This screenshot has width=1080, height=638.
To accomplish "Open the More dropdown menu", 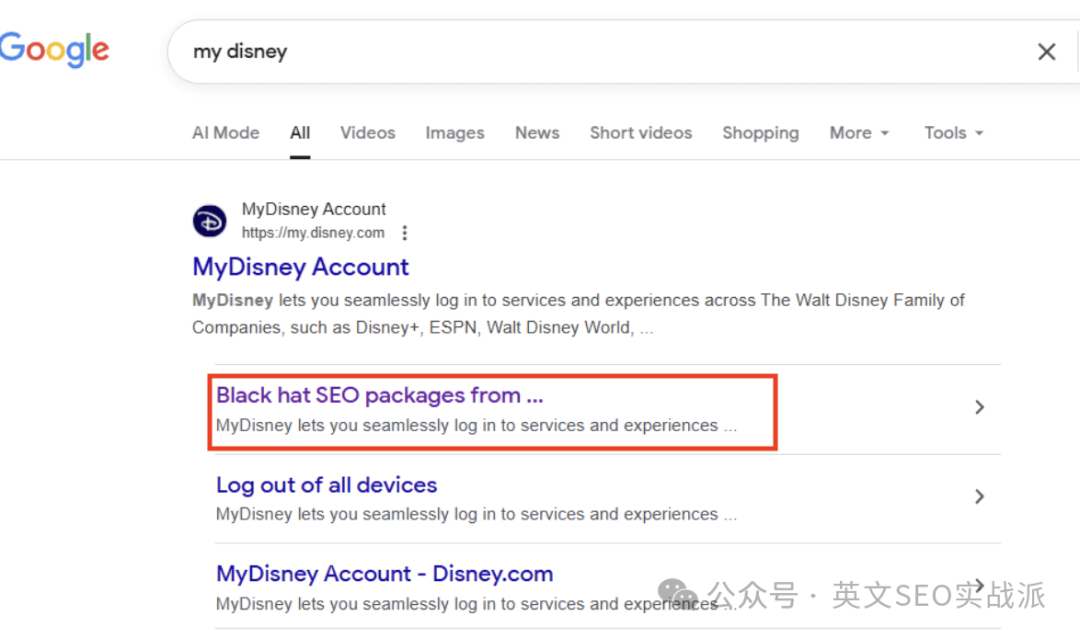I will click(859, 133).
